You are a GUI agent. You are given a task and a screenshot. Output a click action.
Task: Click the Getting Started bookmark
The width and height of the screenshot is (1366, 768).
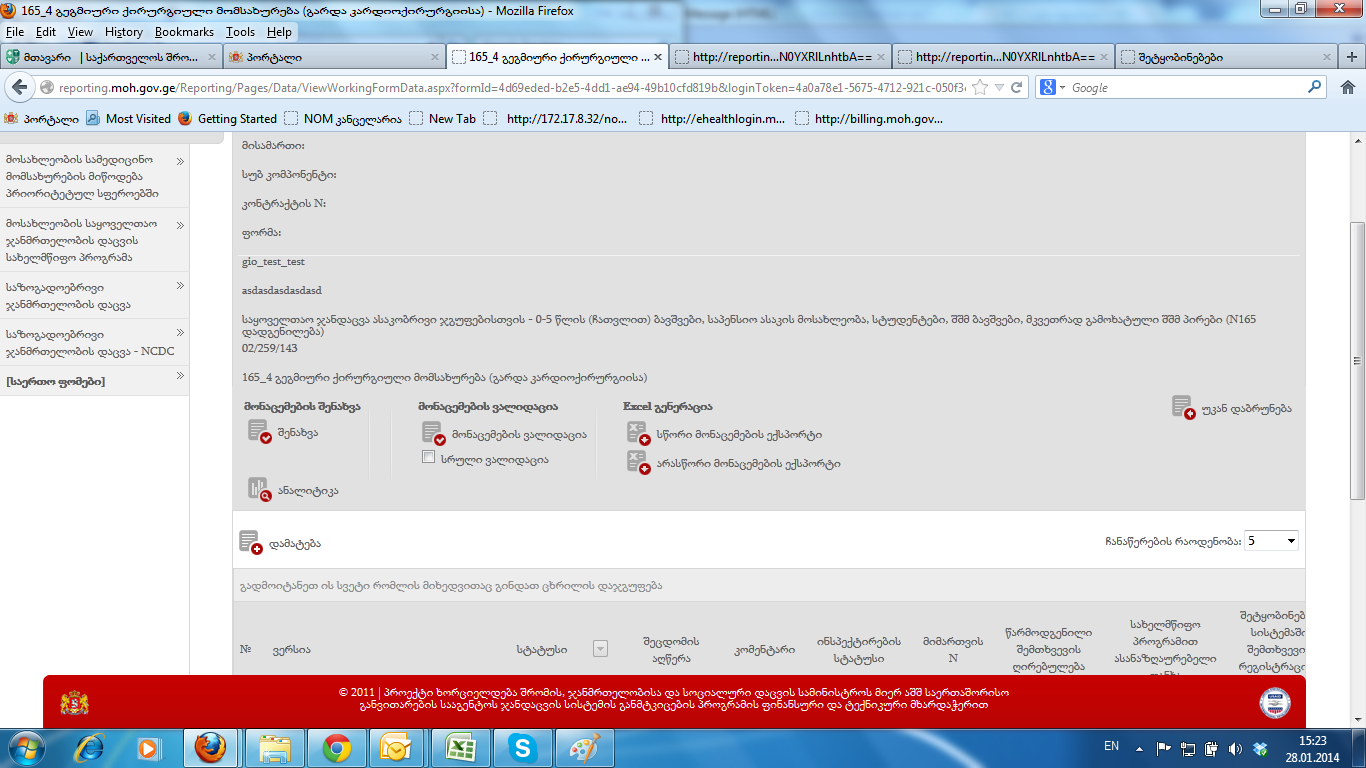point(236,119)
